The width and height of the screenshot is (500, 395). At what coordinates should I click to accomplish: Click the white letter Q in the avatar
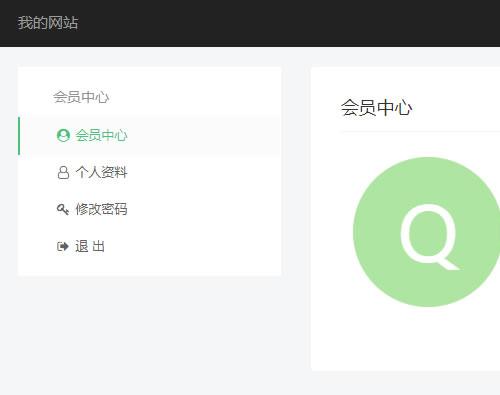point(429,237)
